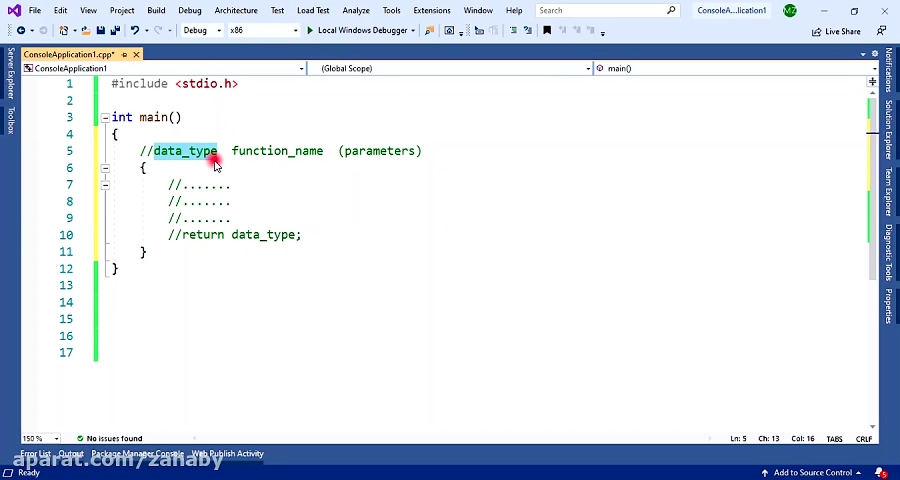Click the Navigate Backward arrow icon

coord(20,30)
